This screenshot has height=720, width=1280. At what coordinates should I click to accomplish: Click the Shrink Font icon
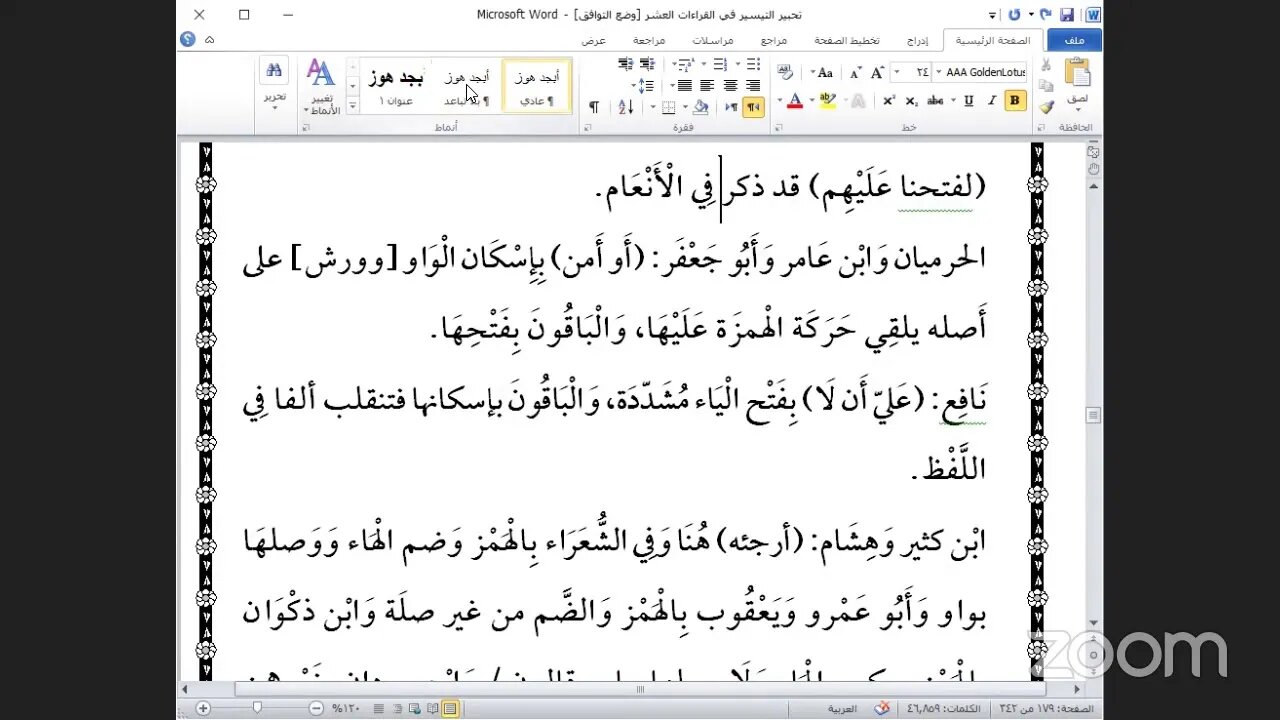(x=856, y=72)
